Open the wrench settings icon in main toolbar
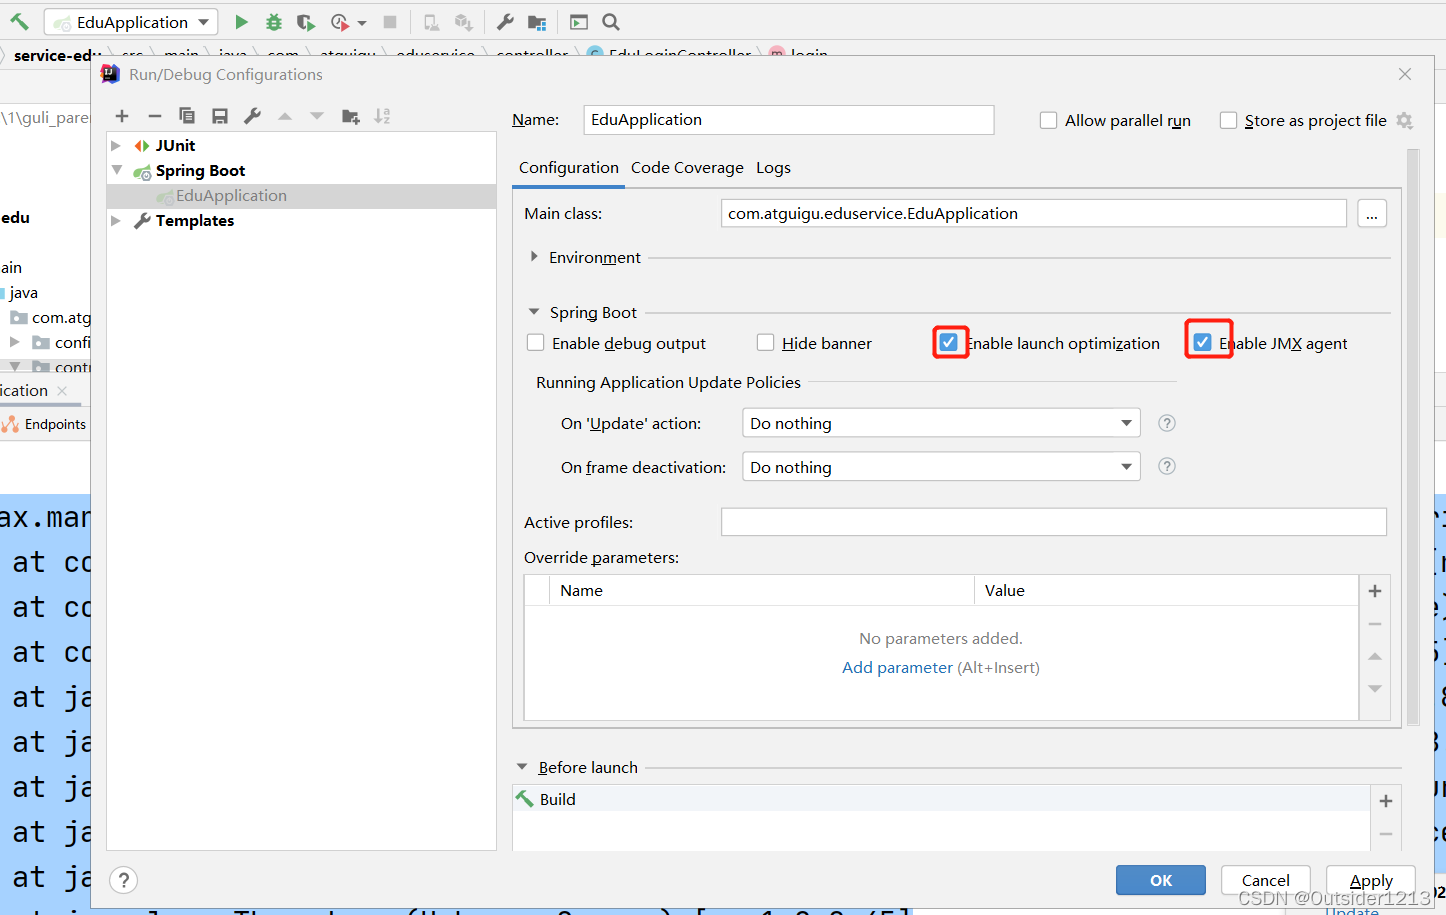The width and height of the screenshot is (1446, 915). tap(505, 21)
